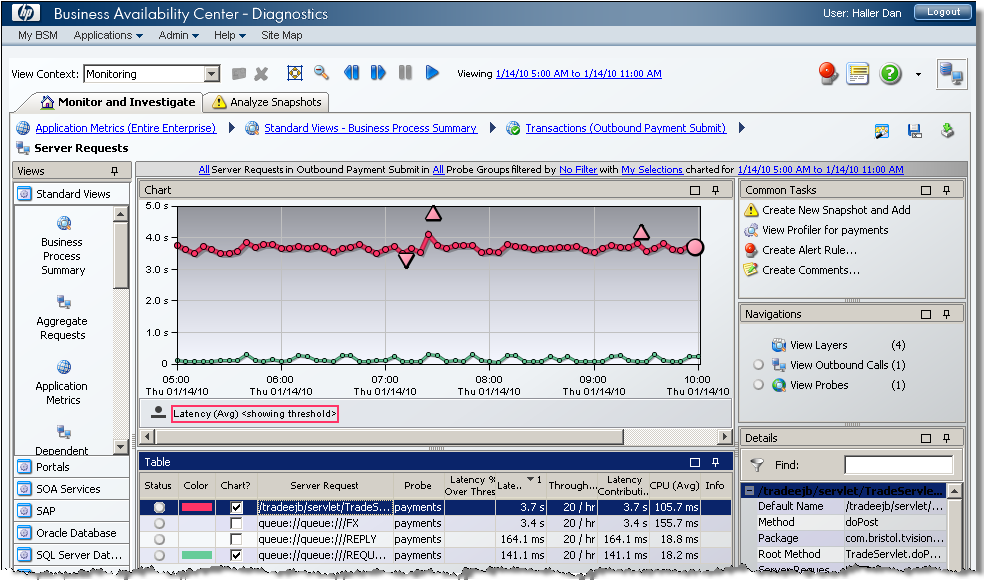985x581 pixels.
Task: Expand arrow after Standard Views breadcrumb
Action: tap(492, 128)
